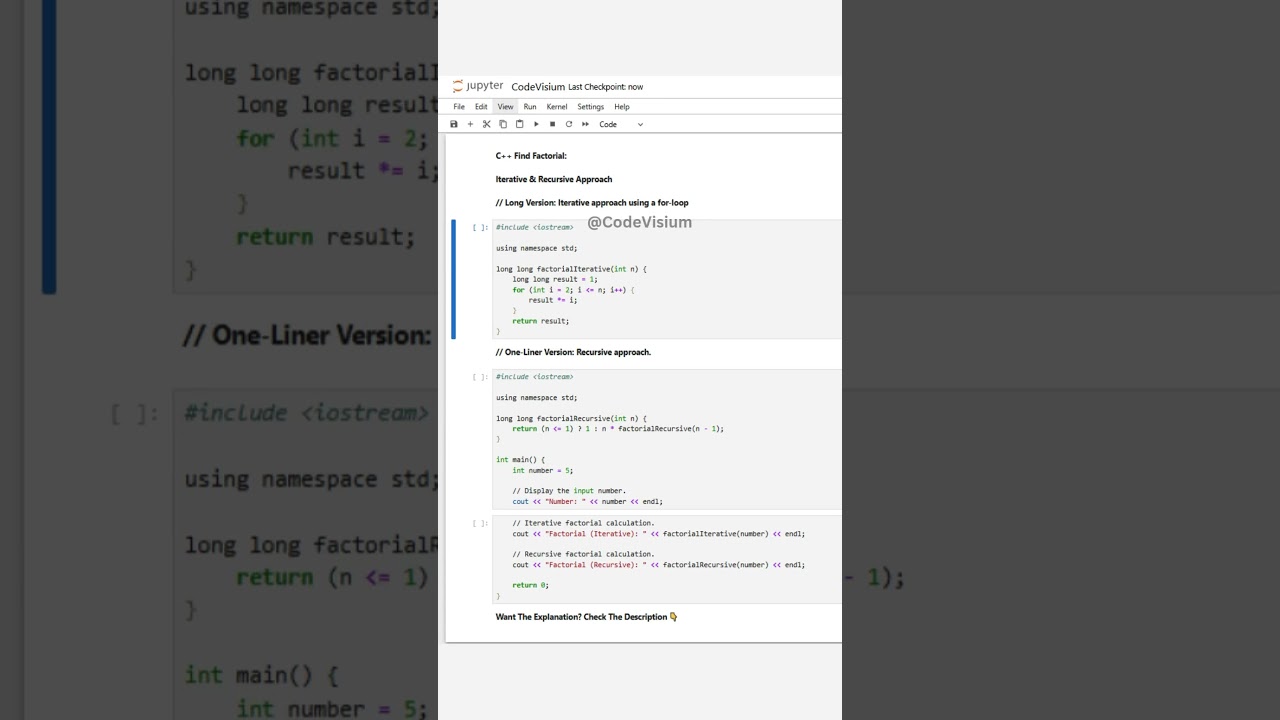
Task: Click the line int main() {
Action: 521,460
